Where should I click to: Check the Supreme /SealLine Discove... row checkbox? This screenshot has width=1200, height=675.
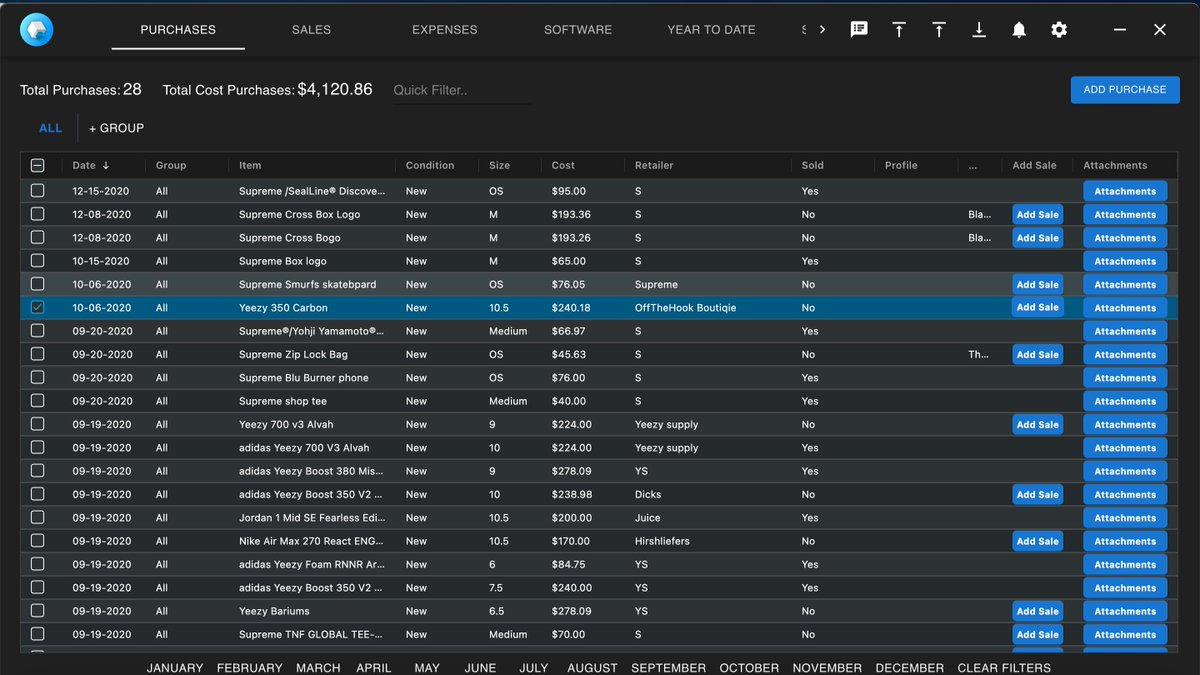click(38, 191)
